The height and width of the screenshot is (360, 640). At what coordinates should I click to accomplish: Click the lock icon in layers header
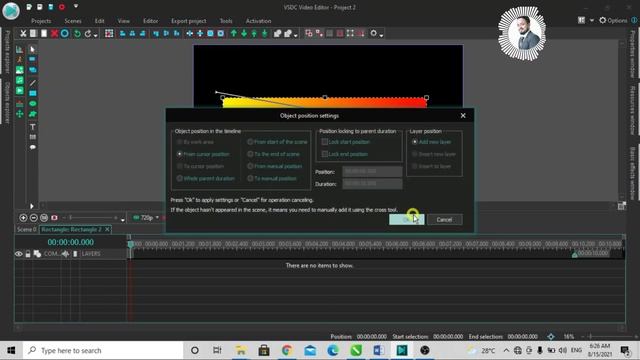click(28, 254)
